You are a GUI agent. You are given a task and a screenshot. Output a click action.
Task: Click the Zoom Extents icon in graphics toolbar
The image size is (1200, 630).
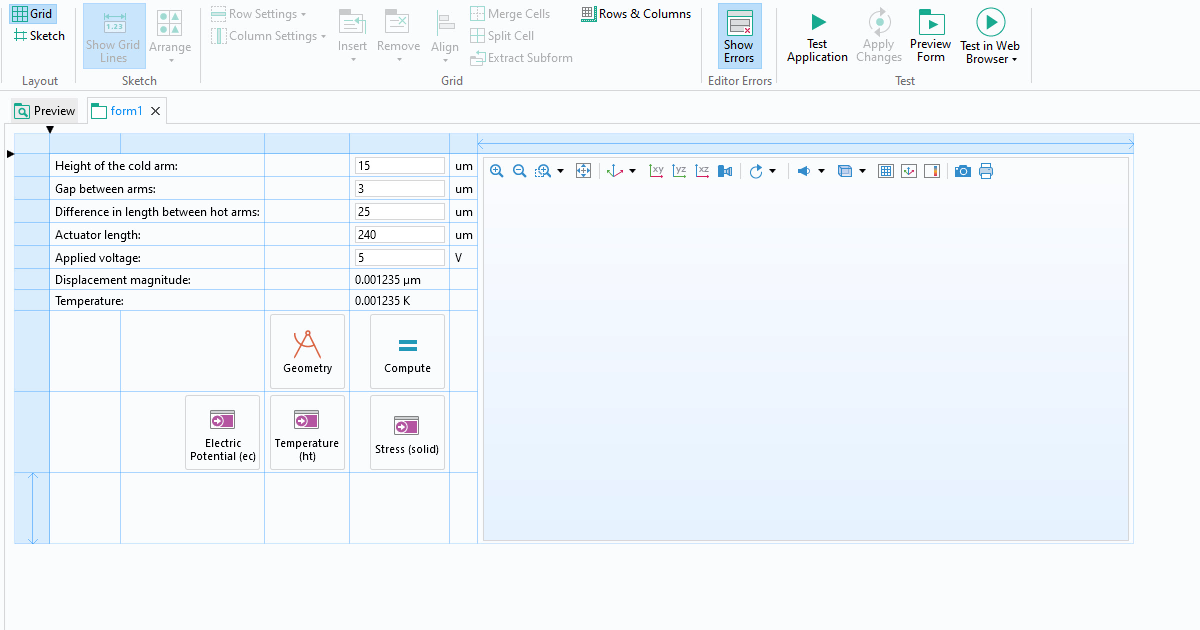click(583, 171)
